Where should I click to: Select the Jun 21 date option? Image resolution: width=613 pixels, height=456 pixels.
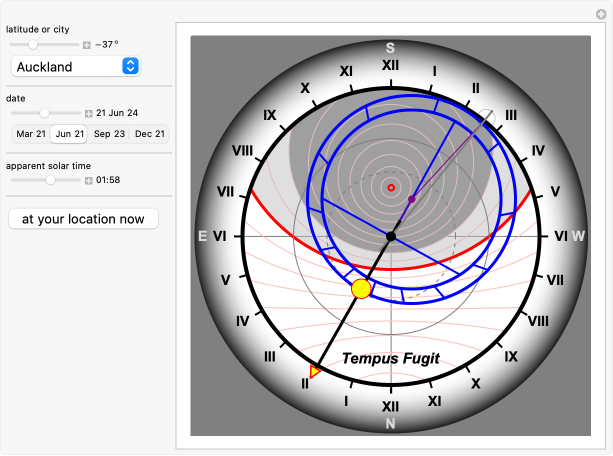[x=69, y=134]
